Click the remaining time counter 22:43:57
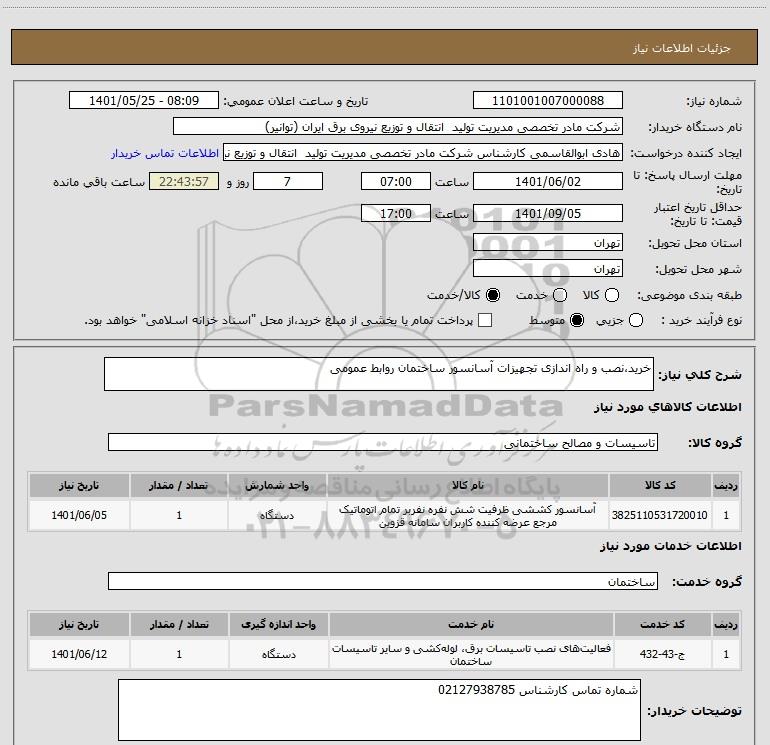The width and height of the screenshot is (770, 745). coord(184,181)
